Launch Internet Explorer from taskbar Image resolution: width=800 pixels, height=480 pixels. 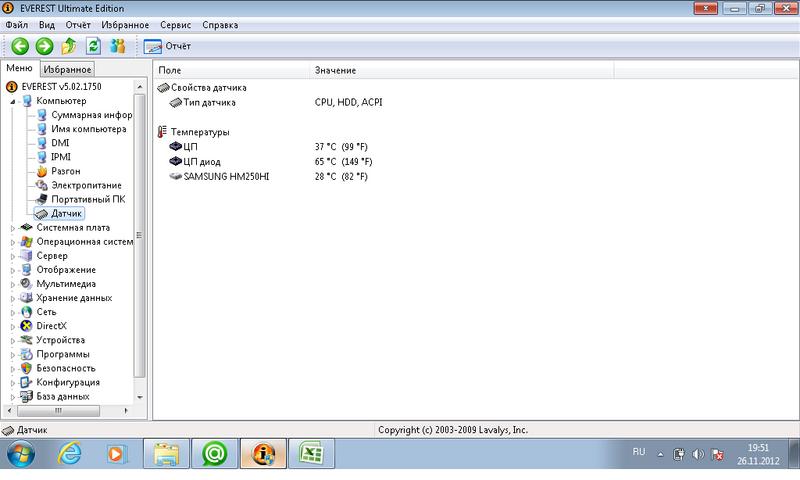tap(69, 453)
